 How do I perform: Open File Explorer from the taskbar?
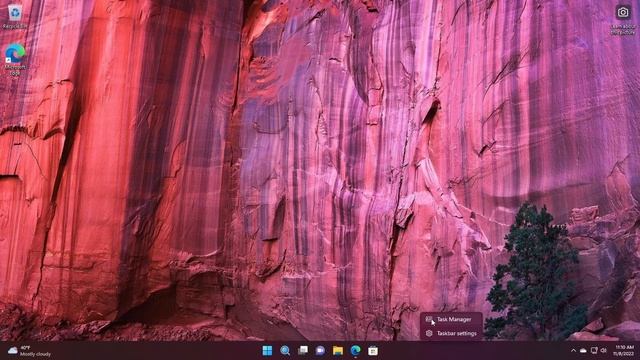point(338,351)
